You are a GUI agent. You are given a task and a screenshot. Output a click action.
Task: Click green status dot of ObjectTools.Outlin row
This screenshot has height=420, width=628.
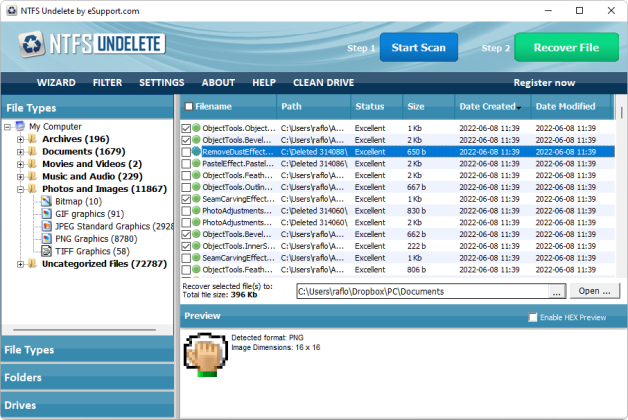[x=196, y=187]
